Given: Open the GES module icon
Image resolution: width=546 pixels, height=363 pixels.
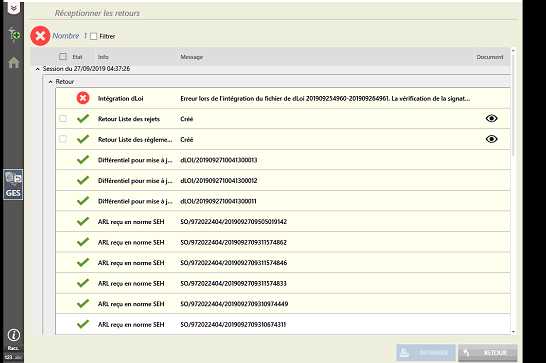Looking at the screenshot, I should [x=13, y=185].
